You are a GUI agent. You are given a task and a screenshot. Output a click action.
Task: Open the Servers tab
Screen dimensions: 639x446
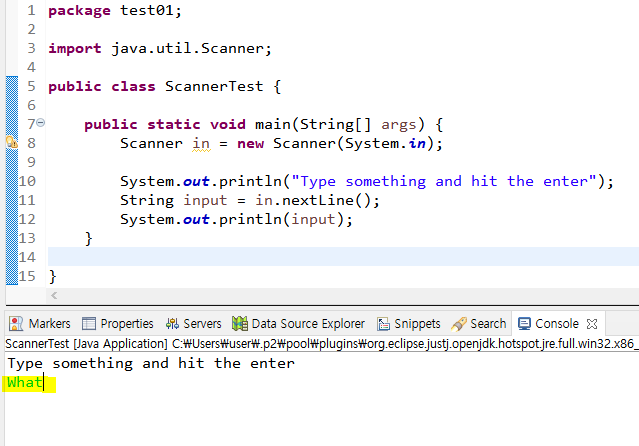[x=193, y=324]
